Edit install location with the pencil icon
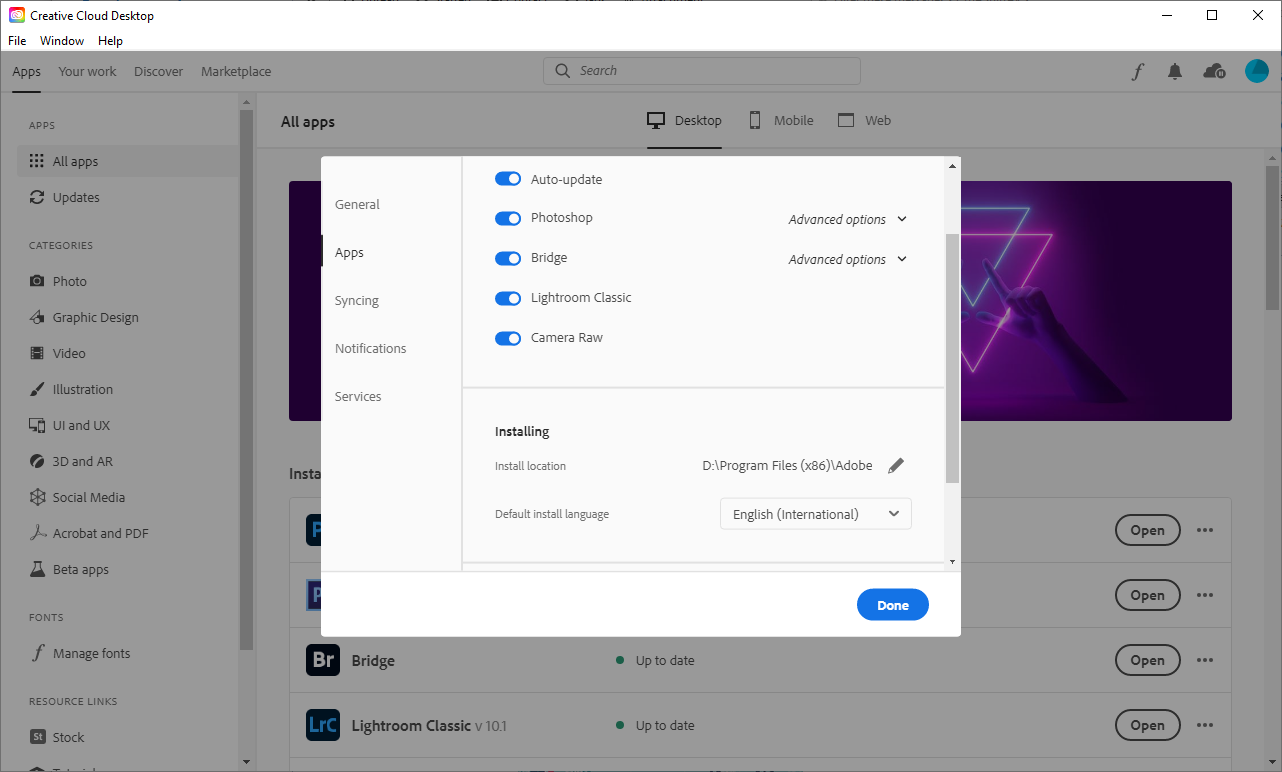This screenshot has width=1282, height=772. [x=896, y=465]
